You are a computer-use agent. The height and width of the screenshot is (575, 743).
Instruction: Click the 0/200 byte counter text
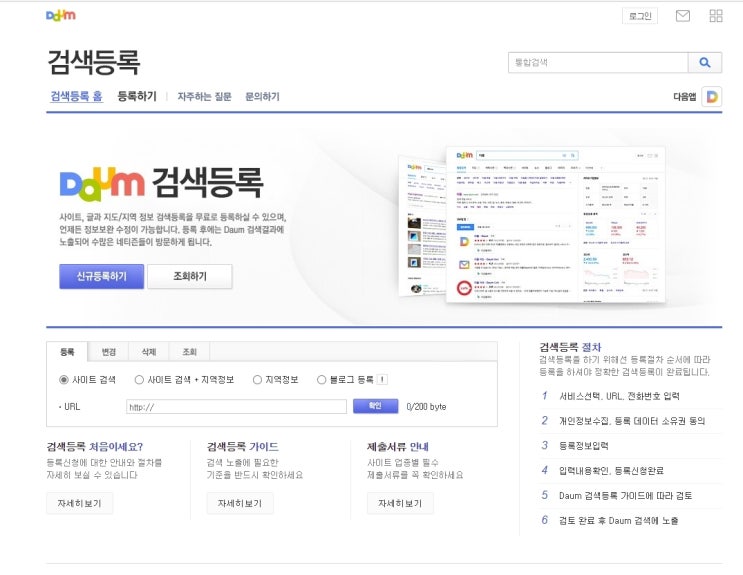[426, 407]
